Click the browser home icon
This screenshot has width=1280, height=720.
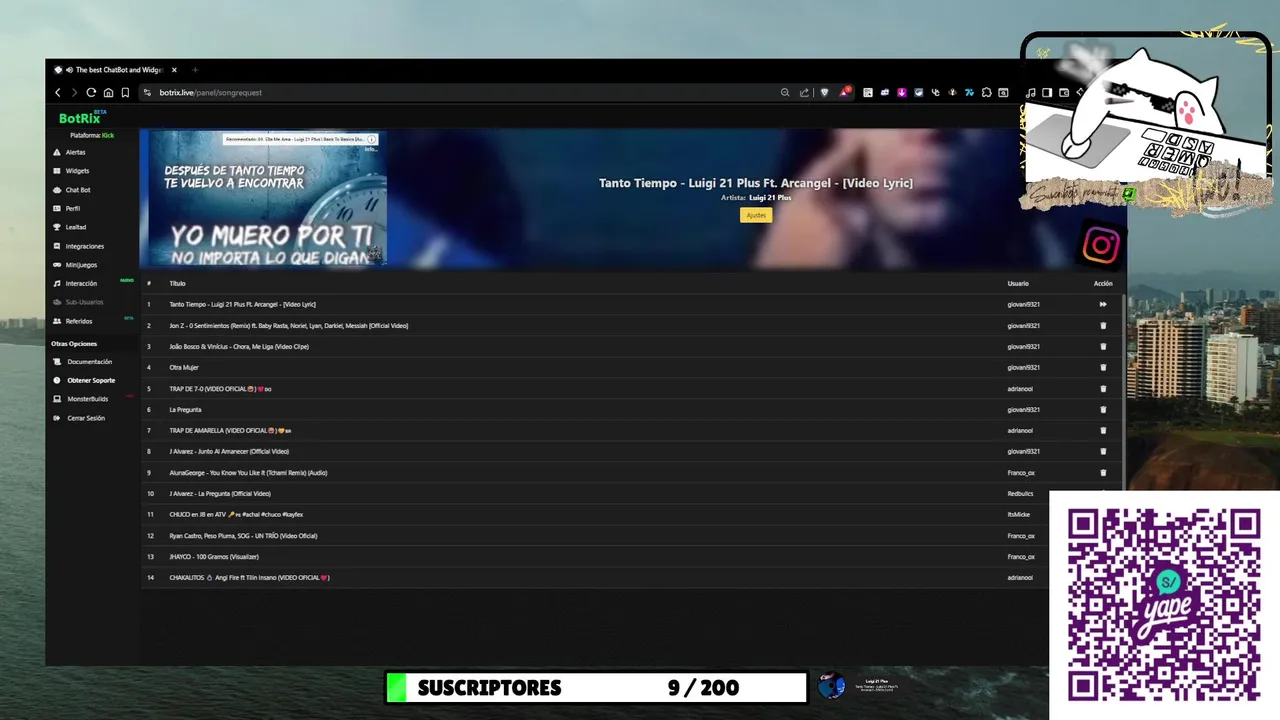[x=108, y=92]
